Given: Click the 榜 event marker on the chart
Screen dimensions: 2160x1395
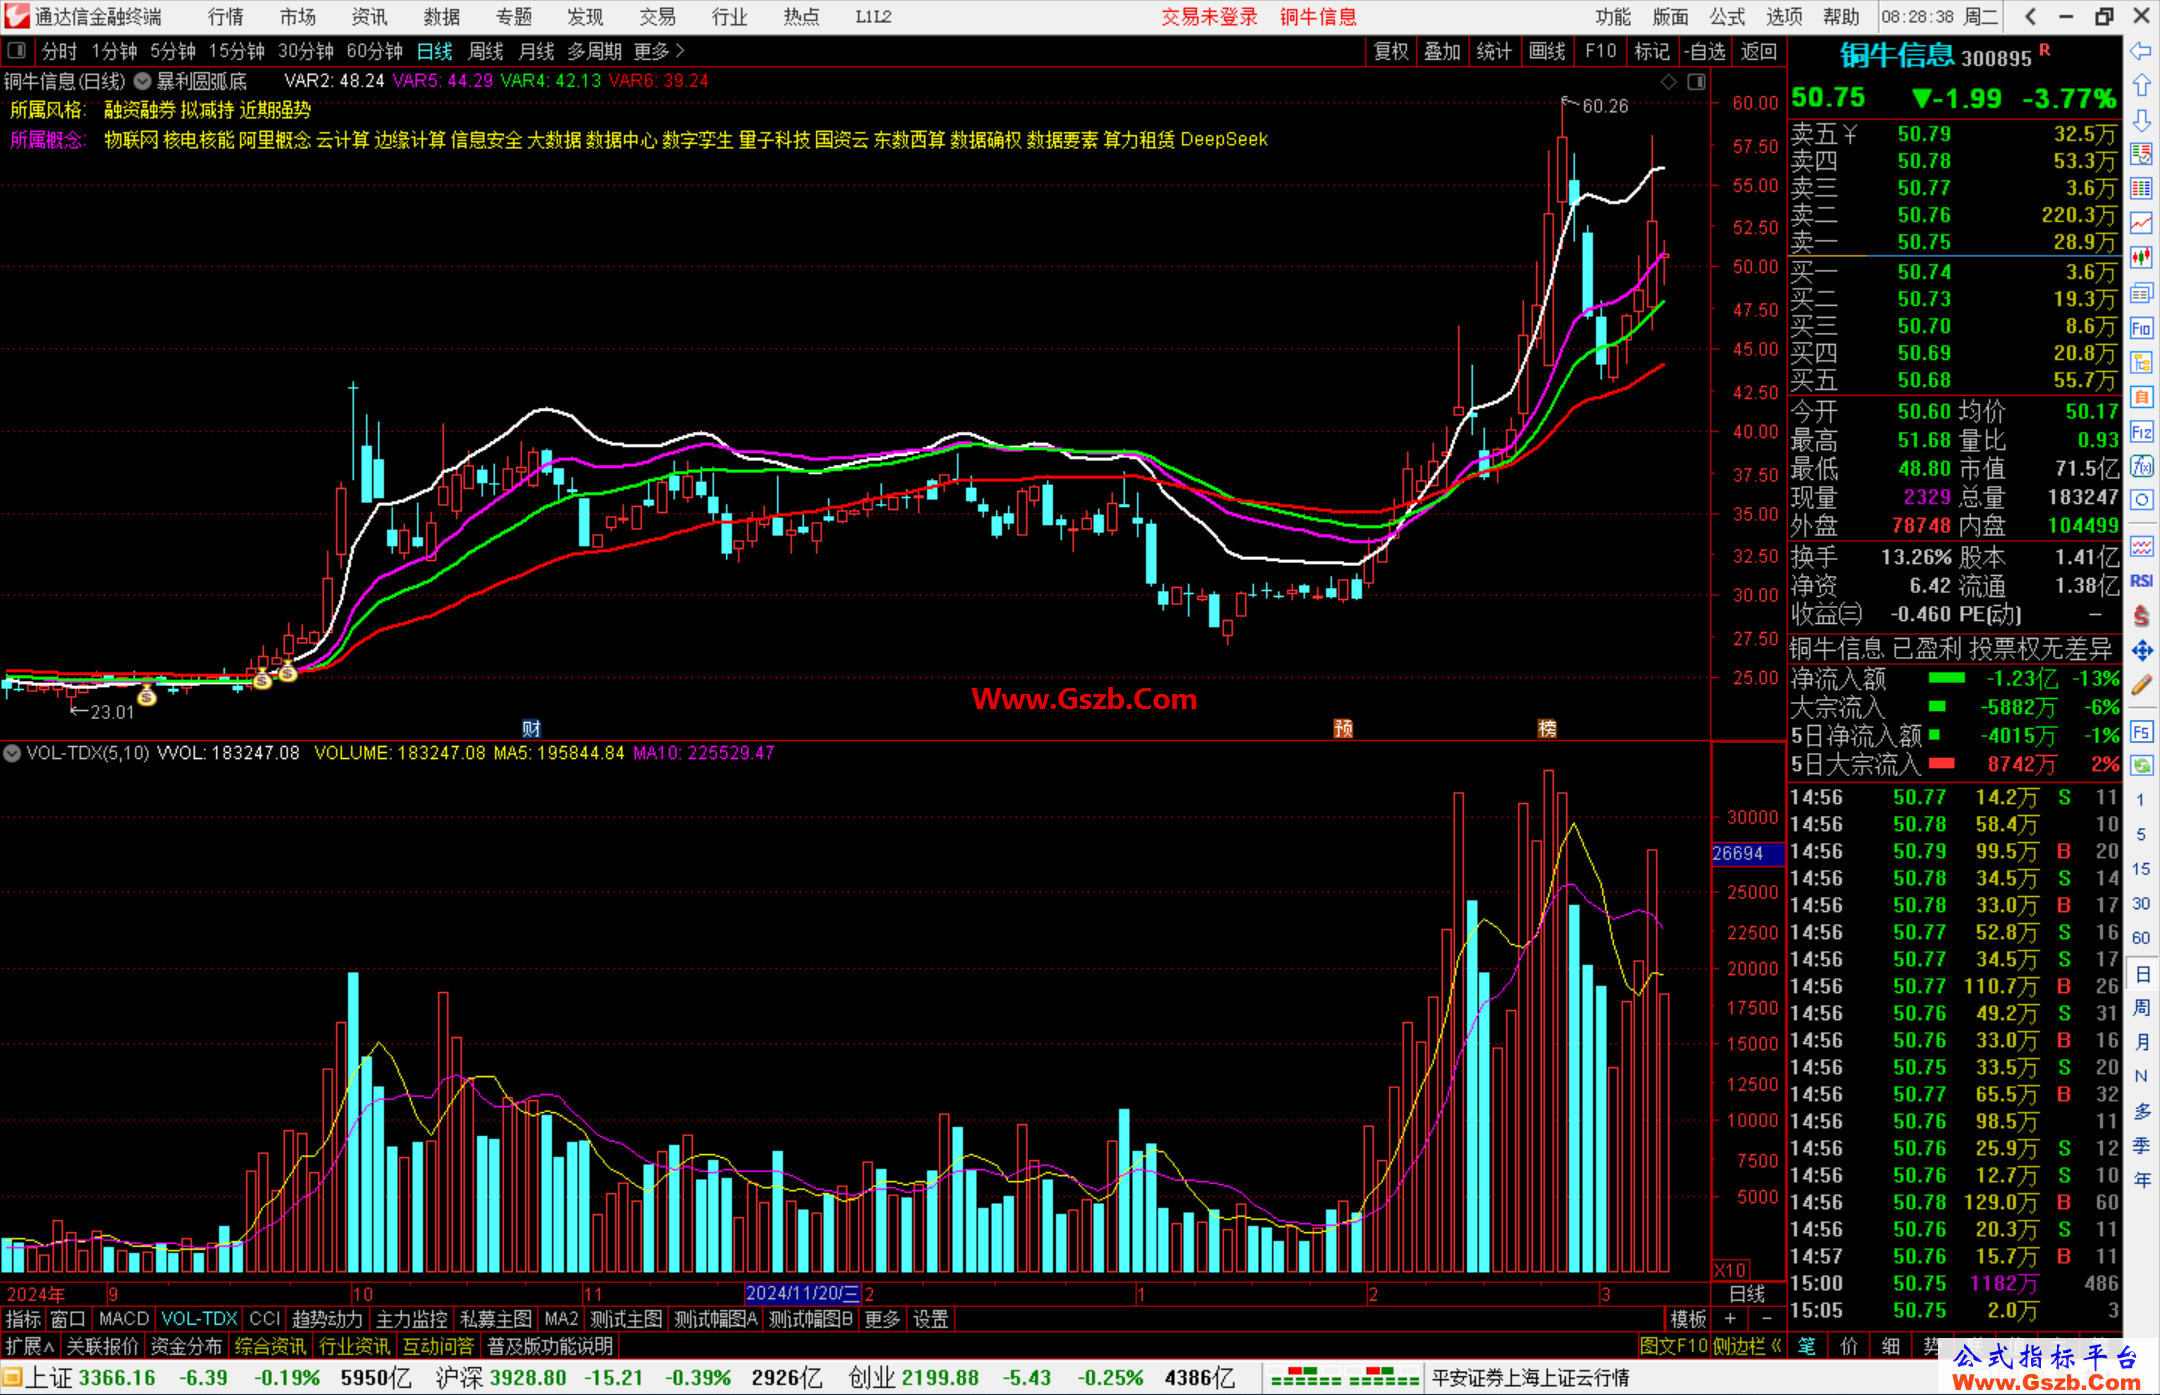Looking at the screenshot, I should click(x=1547, y=728).
